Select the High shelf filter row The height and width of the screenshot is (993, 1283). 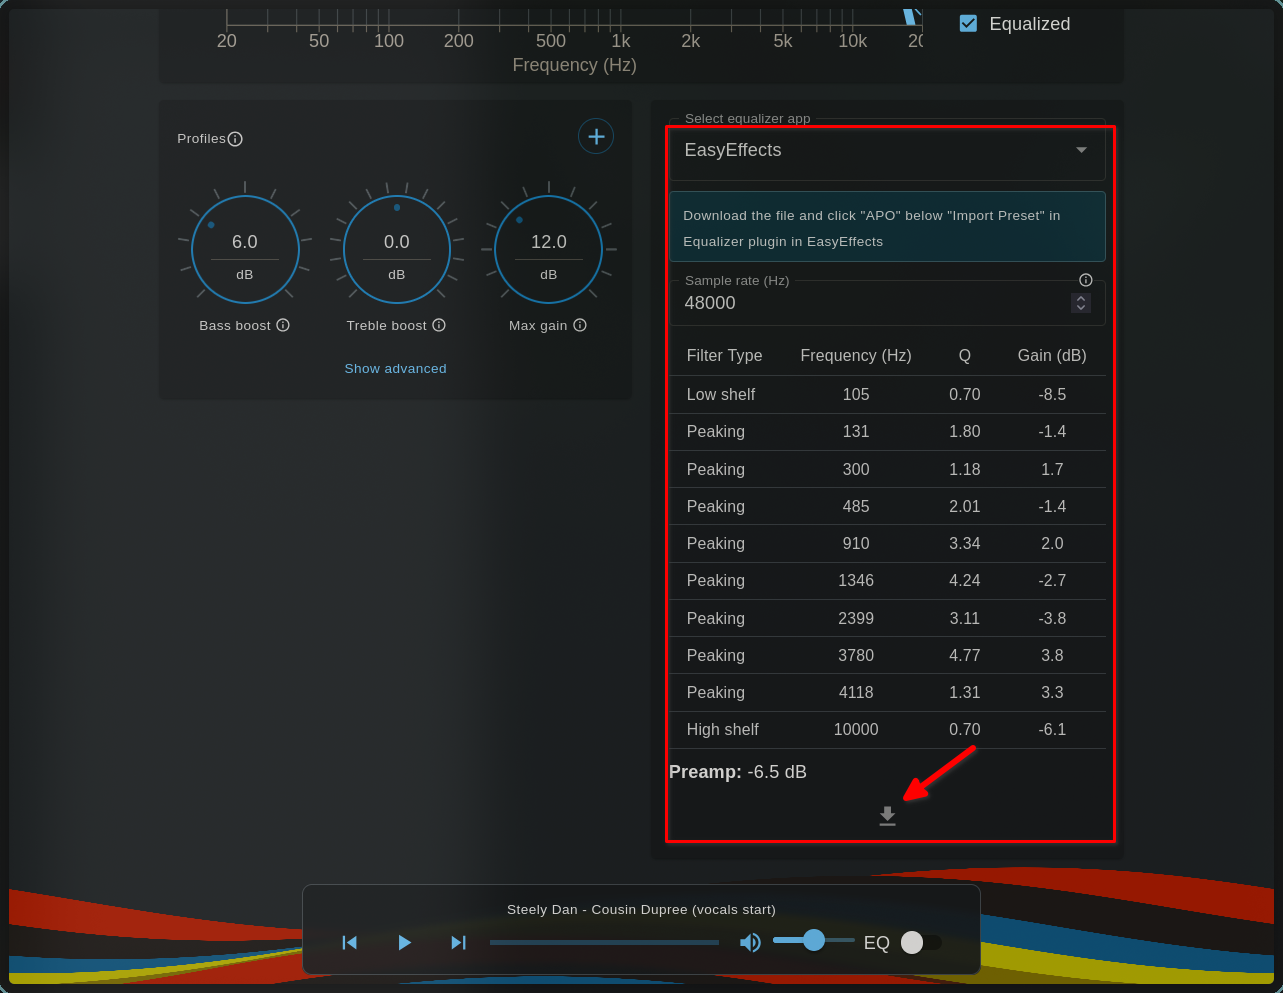(x=887, y=729)
